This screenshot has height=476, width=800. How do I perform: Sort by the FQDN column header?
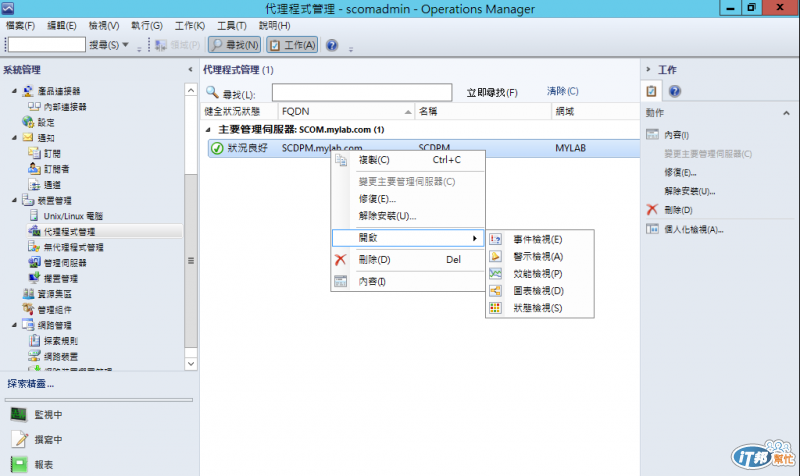point(346,111)
